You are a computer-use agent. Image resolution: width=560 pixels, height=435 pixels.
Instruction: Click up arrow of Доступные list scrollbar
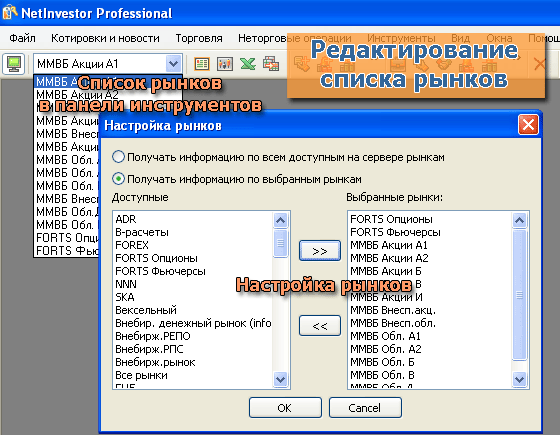tap(280, 220)
